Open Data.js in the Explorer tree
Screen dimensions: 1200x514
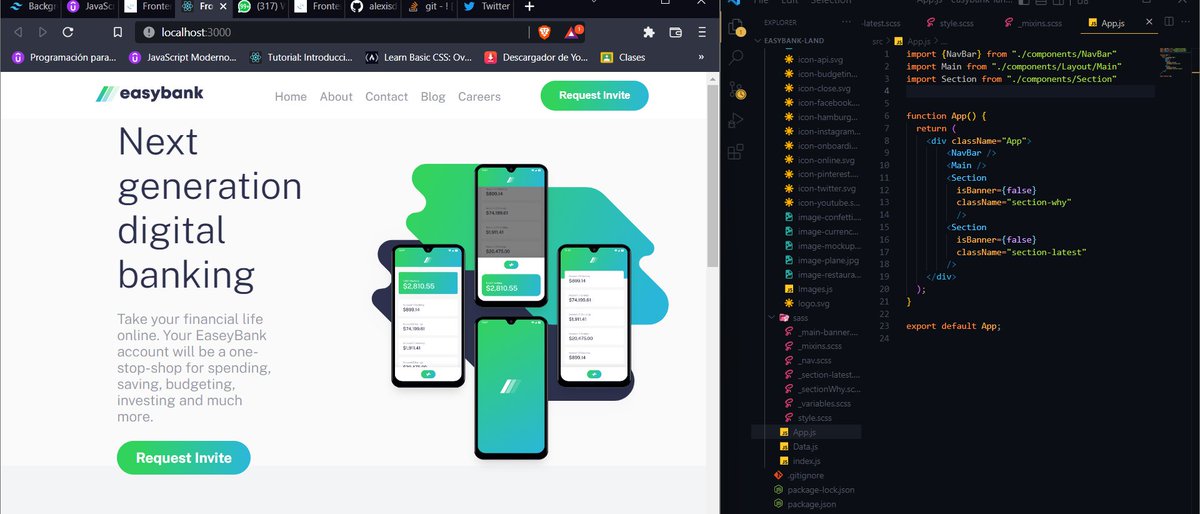806,446
